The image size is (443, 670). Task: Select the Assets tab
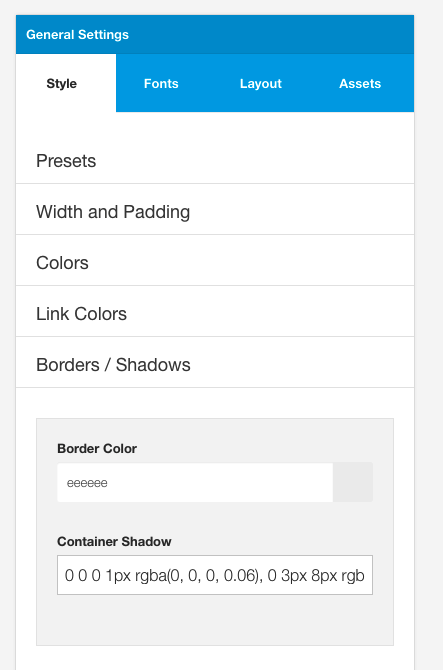tap(360, 83)
